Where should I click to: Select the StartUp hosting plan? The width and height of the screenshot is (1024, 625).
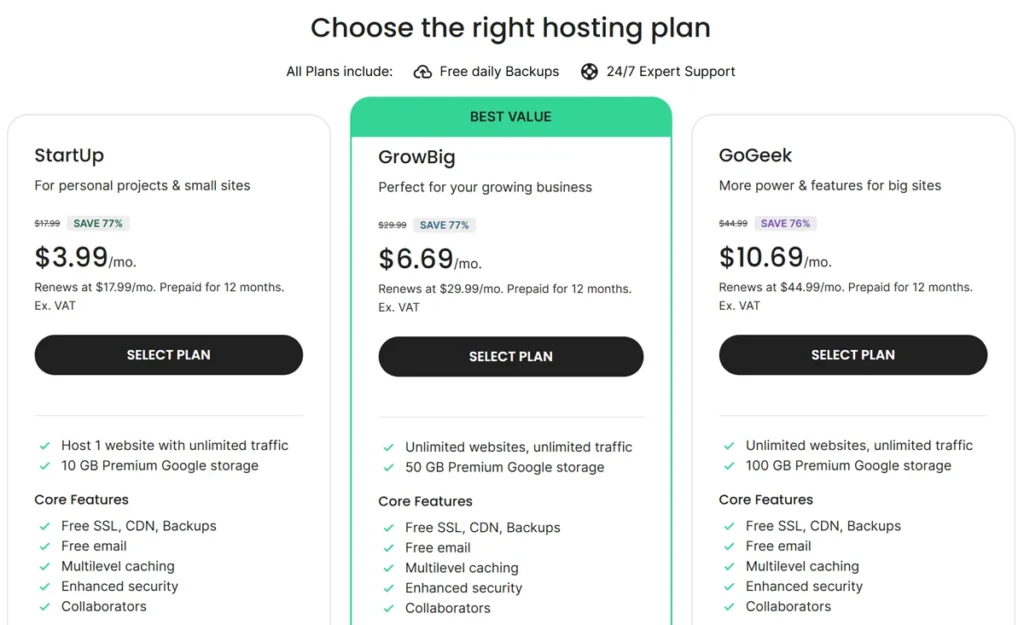[168, 355]
